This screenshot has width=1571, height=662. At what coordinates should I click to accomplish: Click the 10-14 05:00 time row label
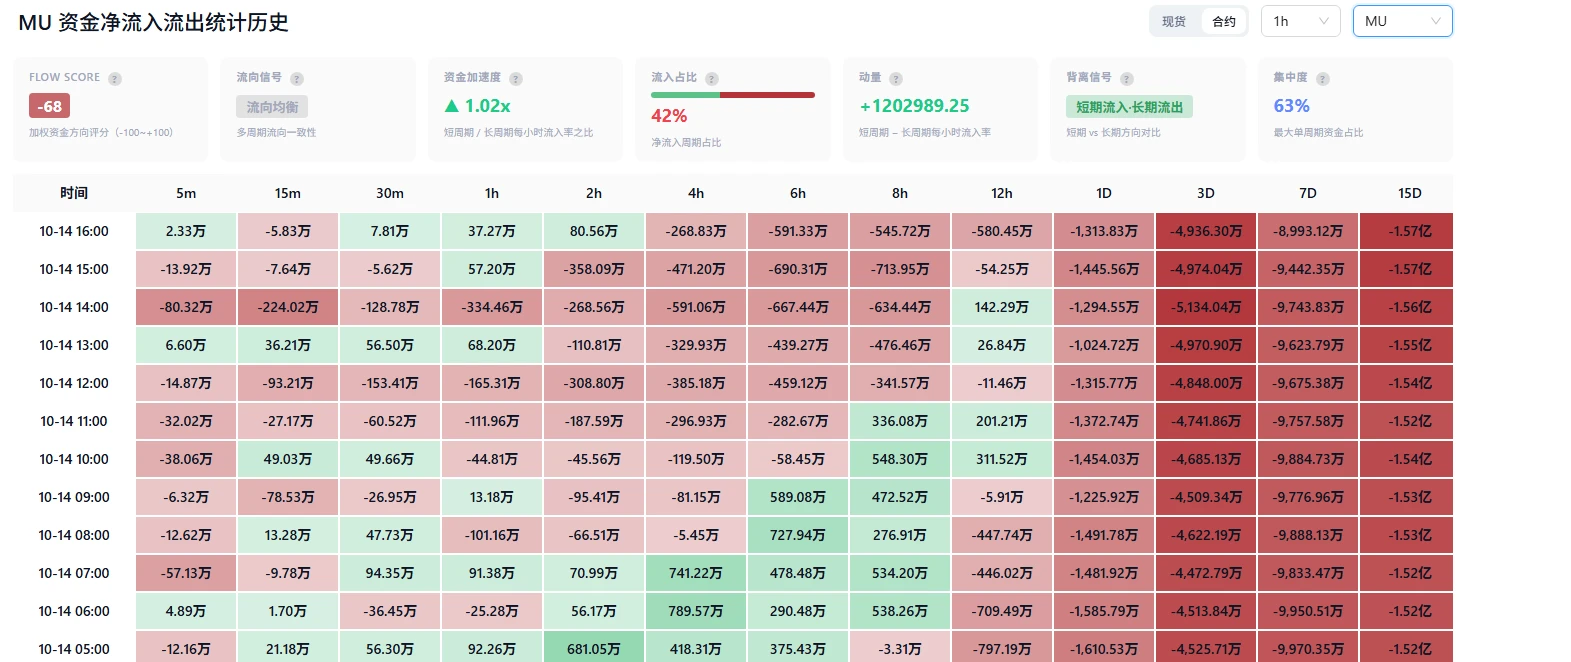pyautogui.click(x=74, y=649)
